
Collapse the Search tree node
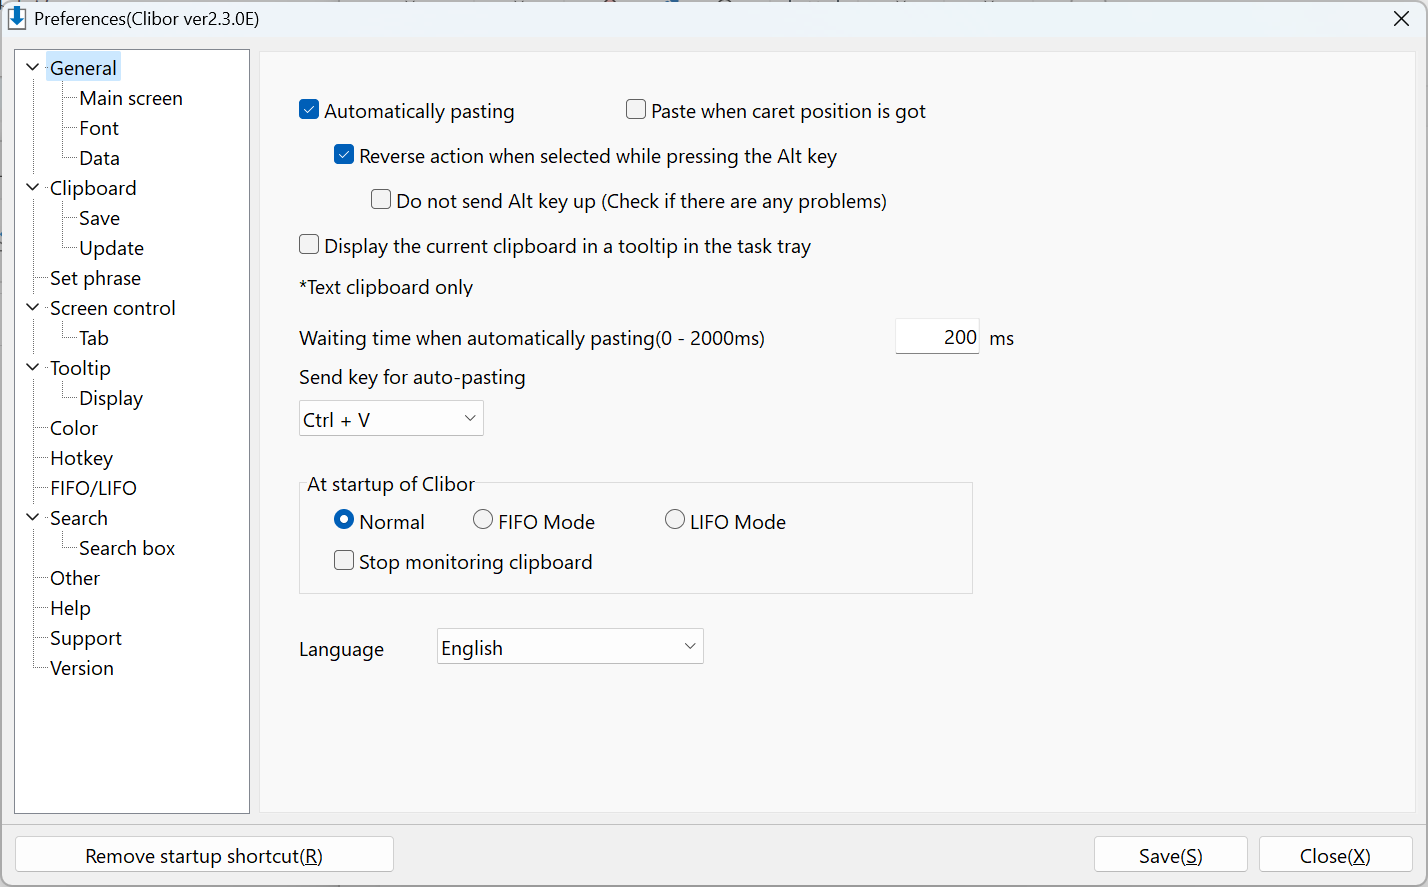[33, 517]
